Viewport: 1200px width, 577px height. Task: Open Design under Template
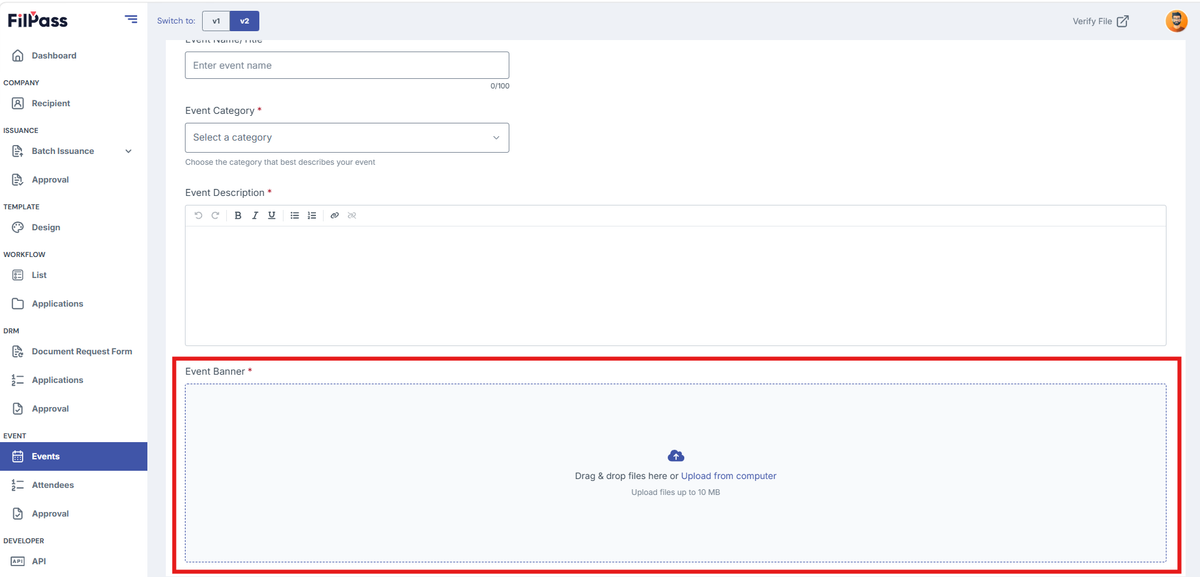tap(45, 227)
